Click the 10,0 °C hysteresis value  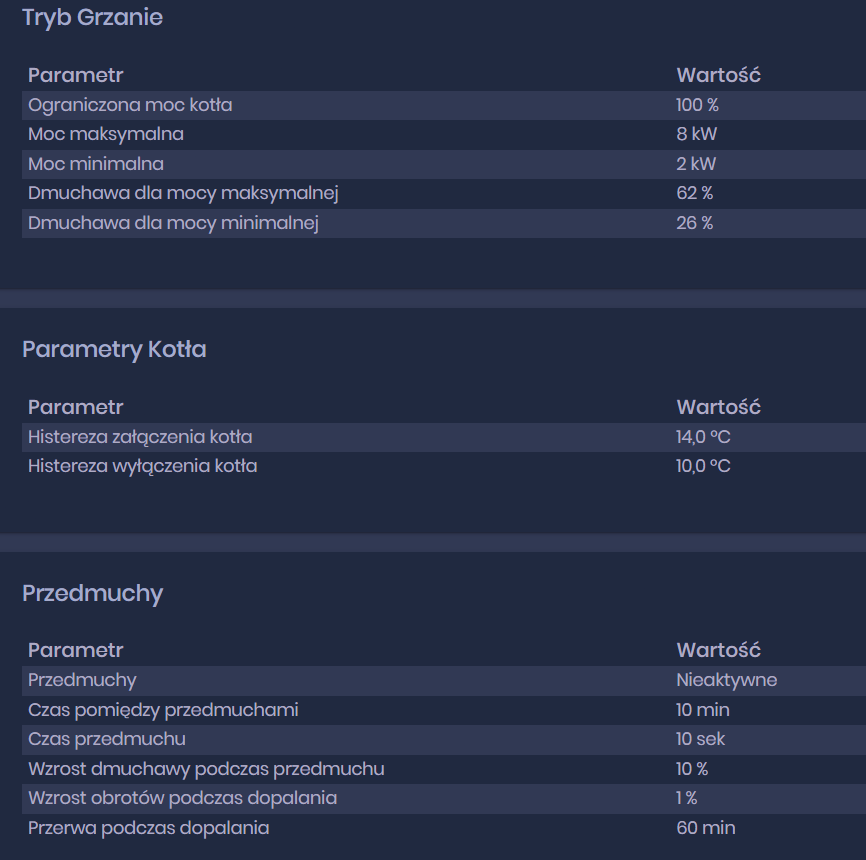coord(703,466)
